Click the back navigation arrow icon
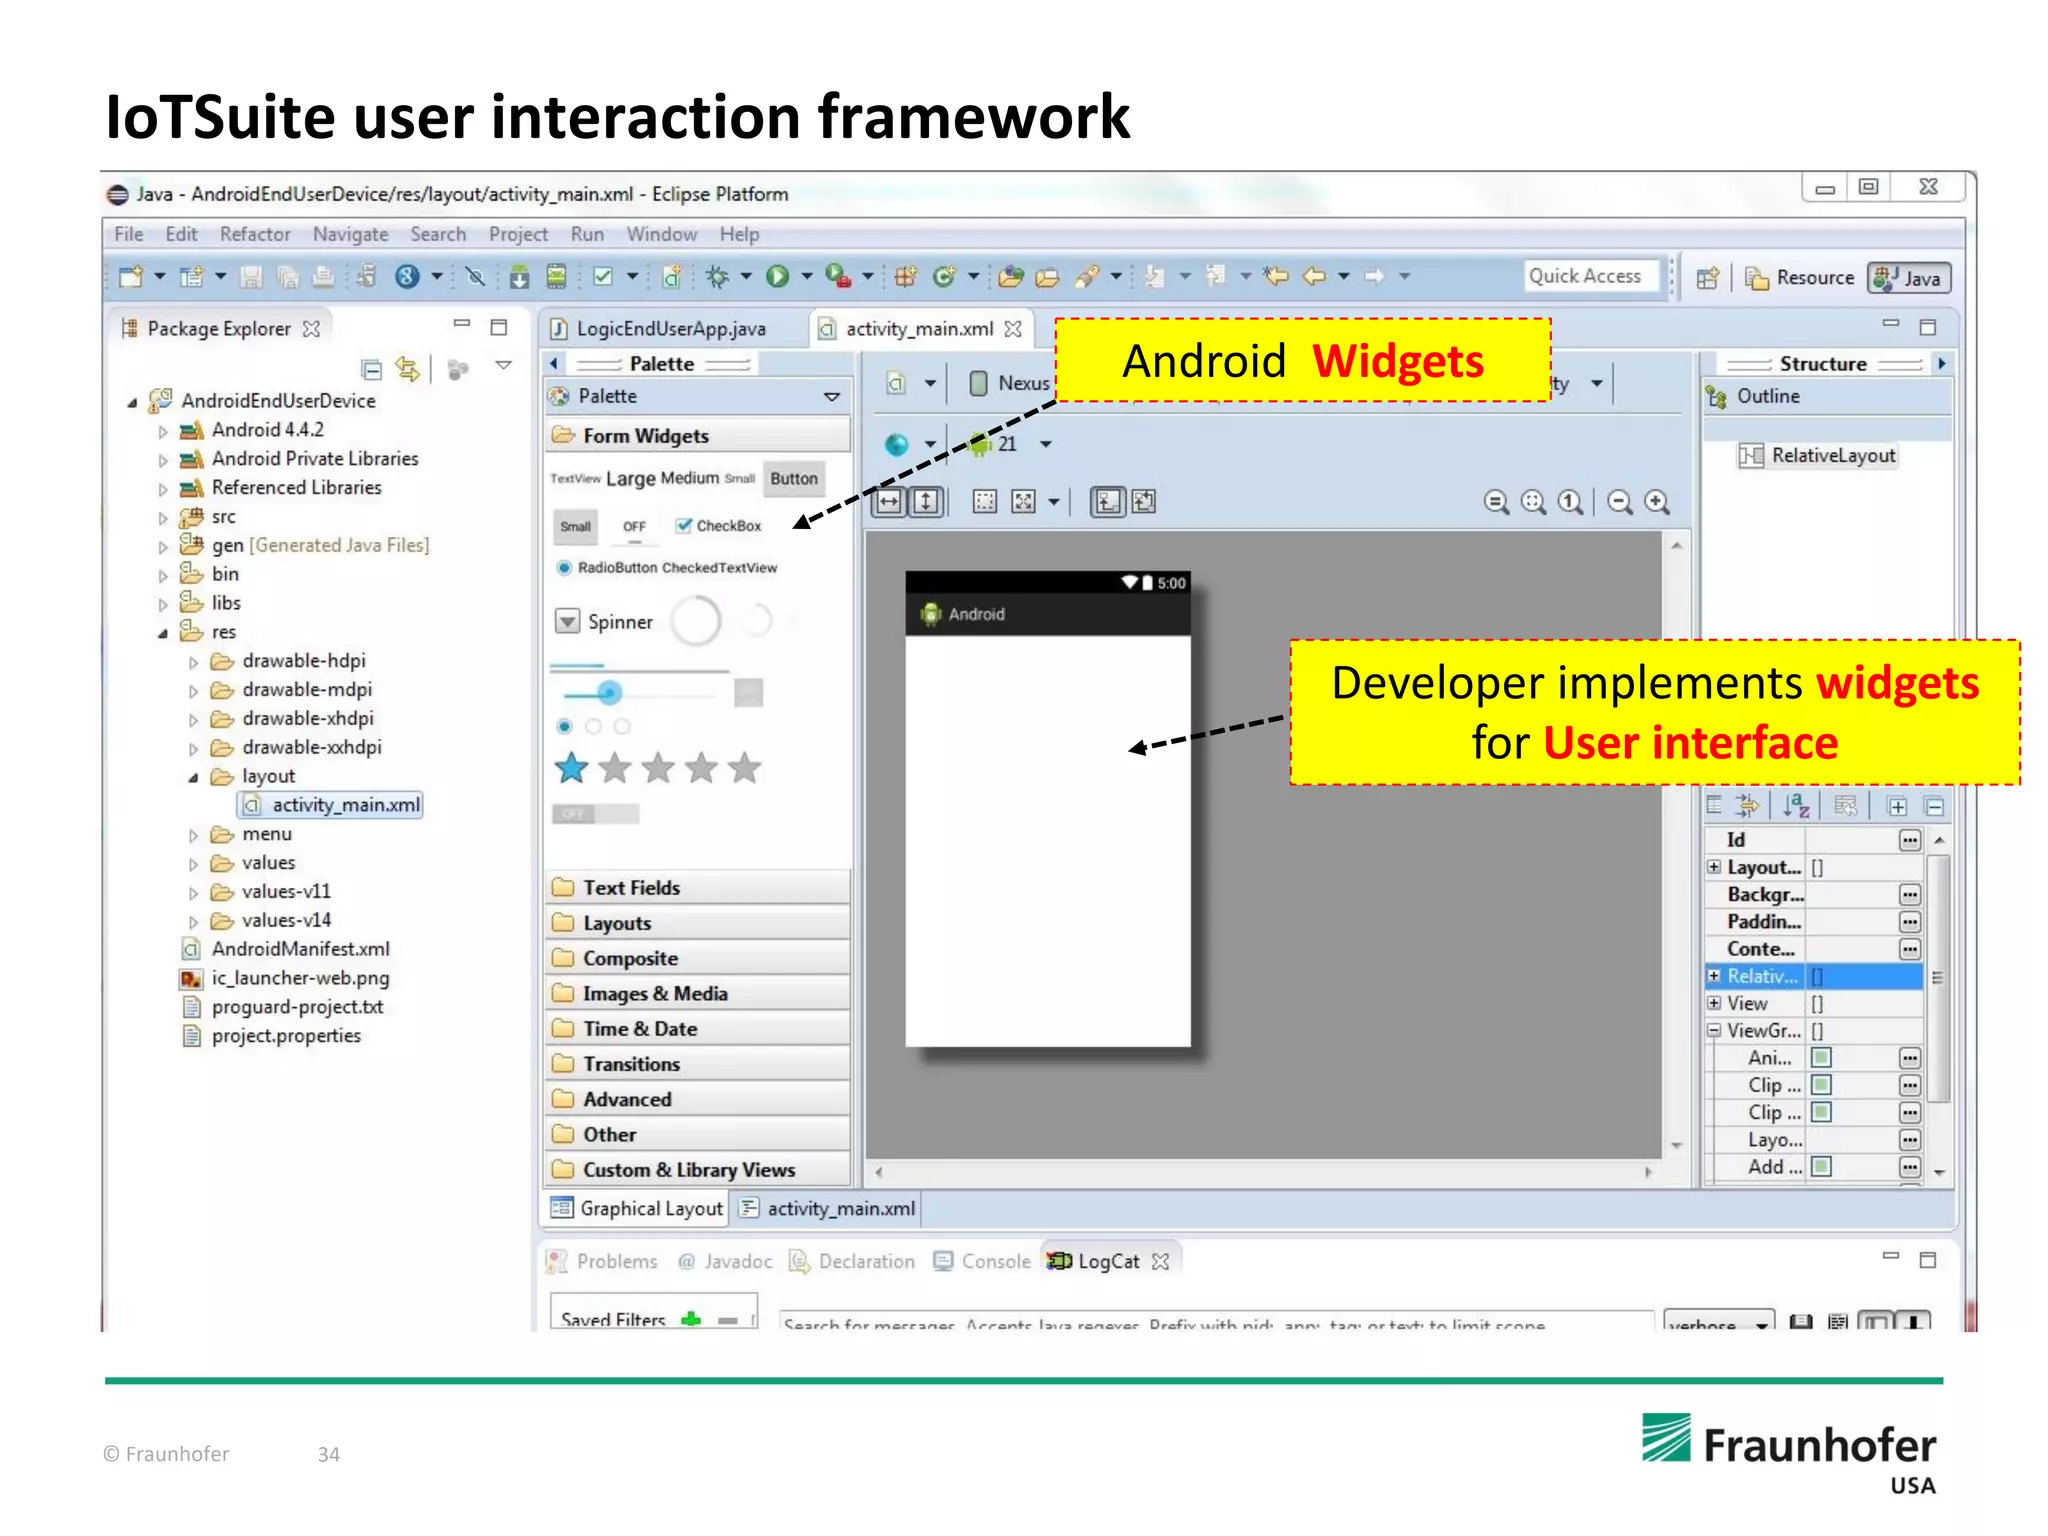This screenshot has height=1536, width=2048. tap(1314, 276)
